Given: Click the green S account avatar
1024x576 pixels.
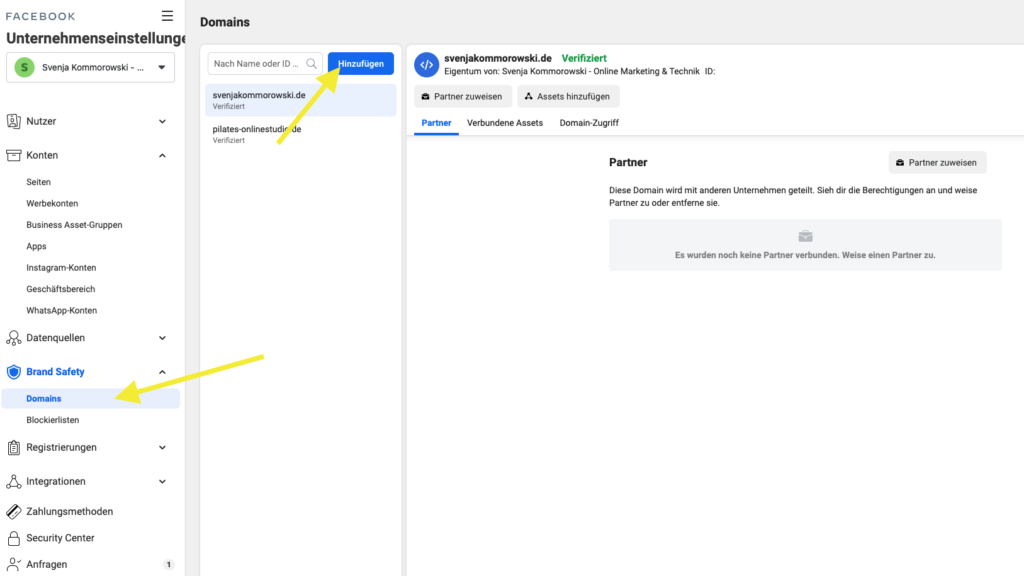Looking at the screenshot, I should (24, 67).
